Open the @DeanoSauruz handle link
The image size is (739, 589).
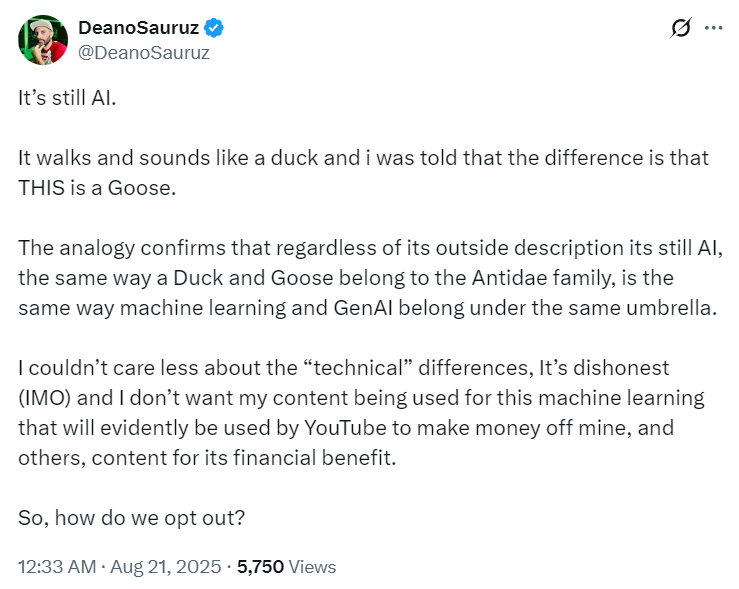[144, 52]
